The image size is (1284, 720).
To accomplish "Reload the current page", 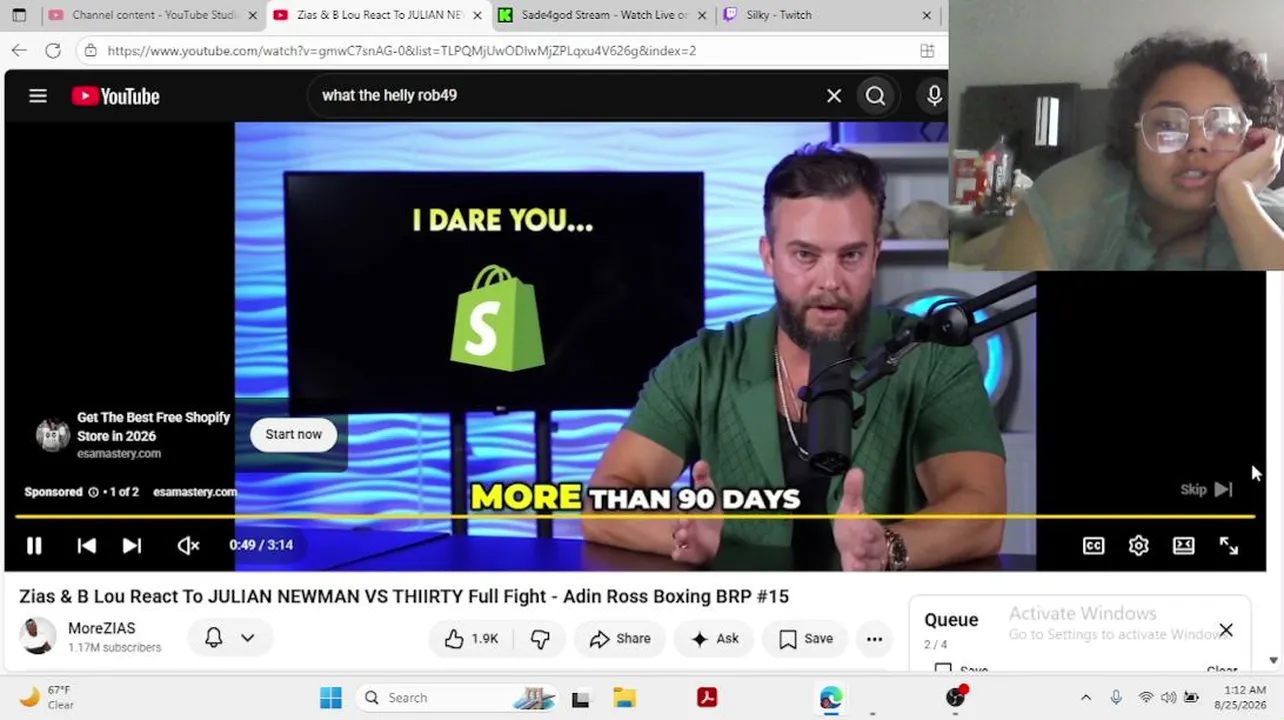I will pos(53,50).
